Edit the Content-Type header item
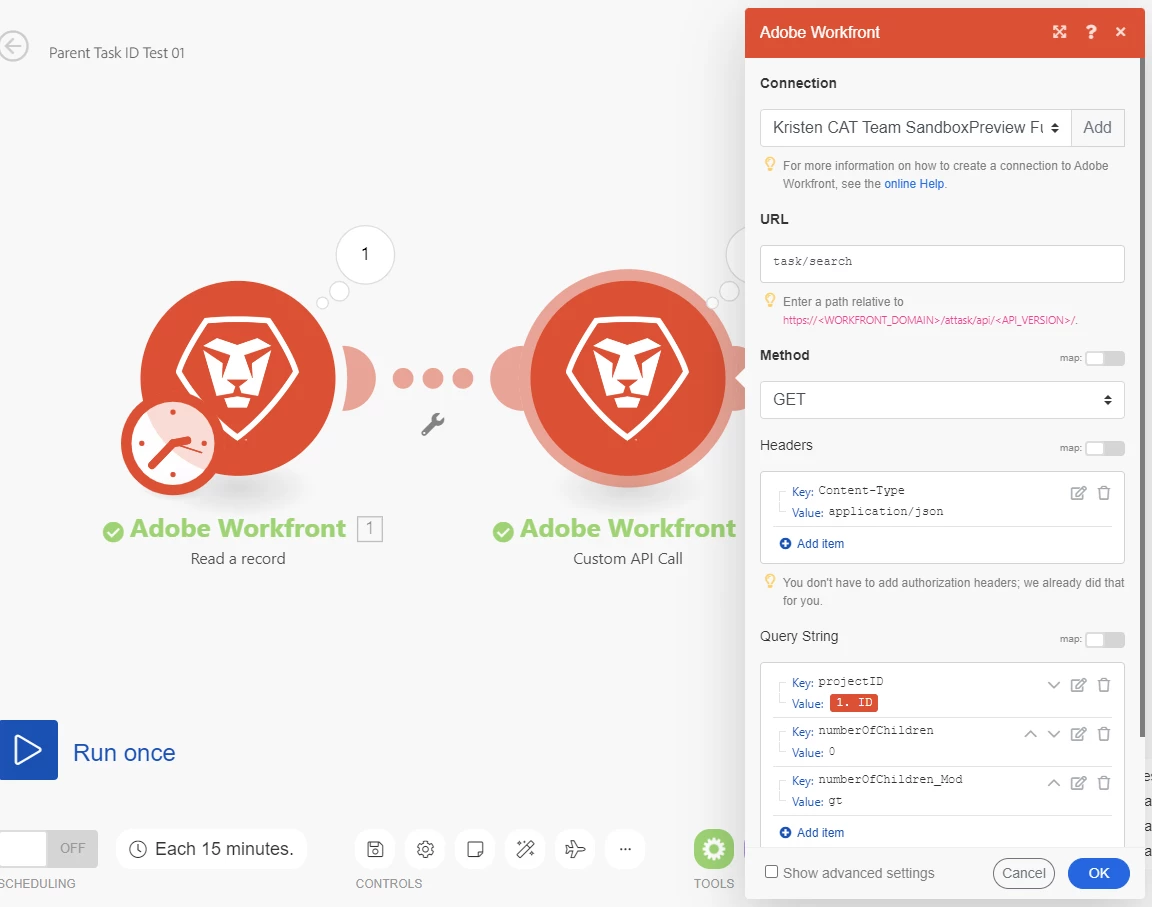Image resolution: width=1152 pixels, height=907 pixels. tap(1078, 494)
